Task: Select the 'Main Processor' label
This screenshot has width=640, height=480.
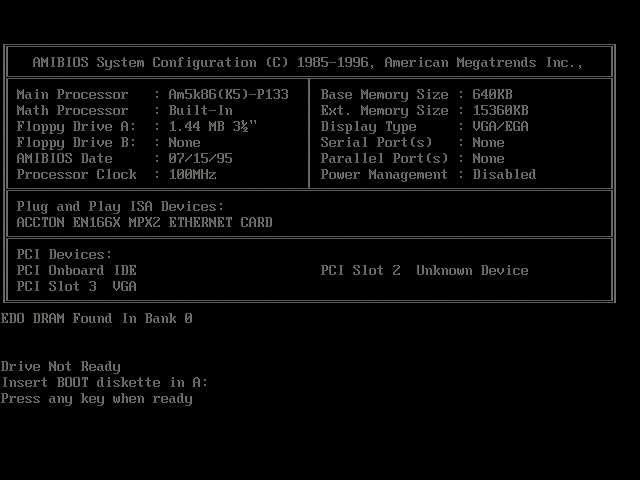Action: pyautogui.click(x=72, y=94)
